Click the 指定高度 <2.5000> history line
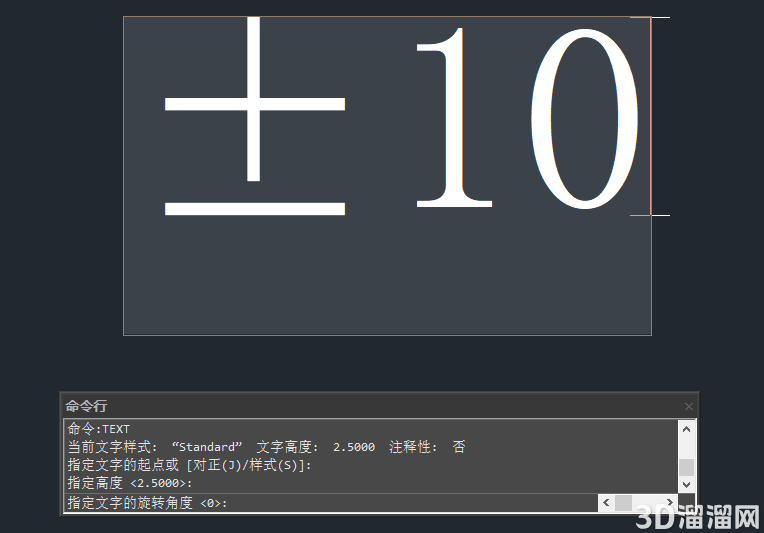764x533 pixels. [130, 483]
